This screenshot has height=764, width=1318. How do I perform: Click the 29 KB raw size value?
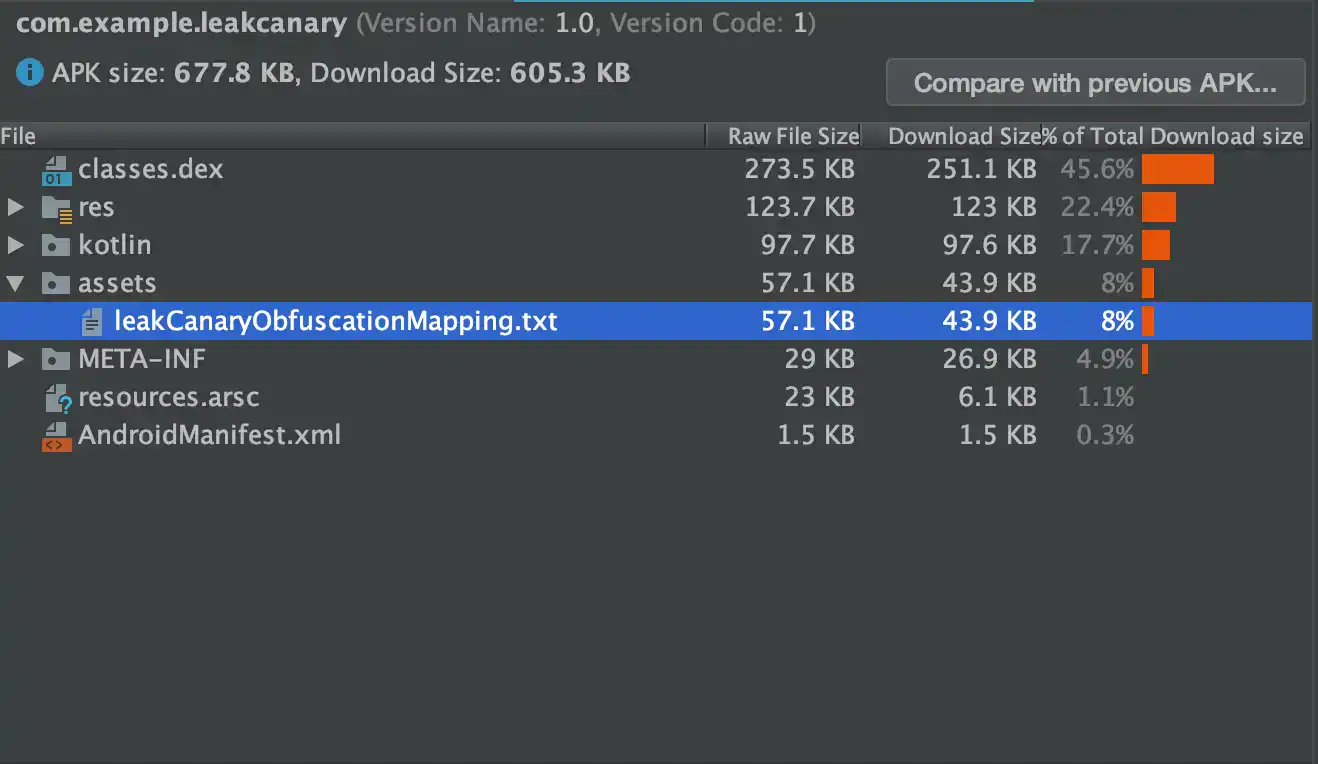pyautogui.click(x=819, y=359)
